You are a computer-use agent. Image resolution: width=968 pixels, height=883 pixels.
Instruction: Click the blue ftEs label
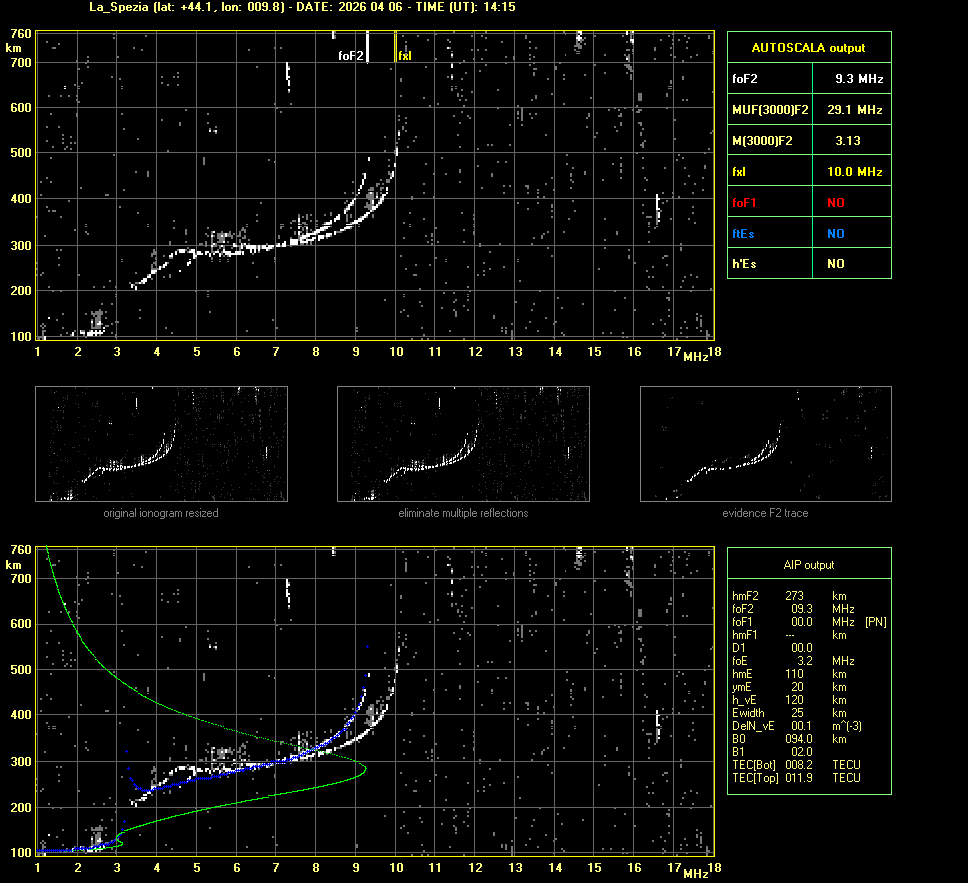(x=743, y=233)
